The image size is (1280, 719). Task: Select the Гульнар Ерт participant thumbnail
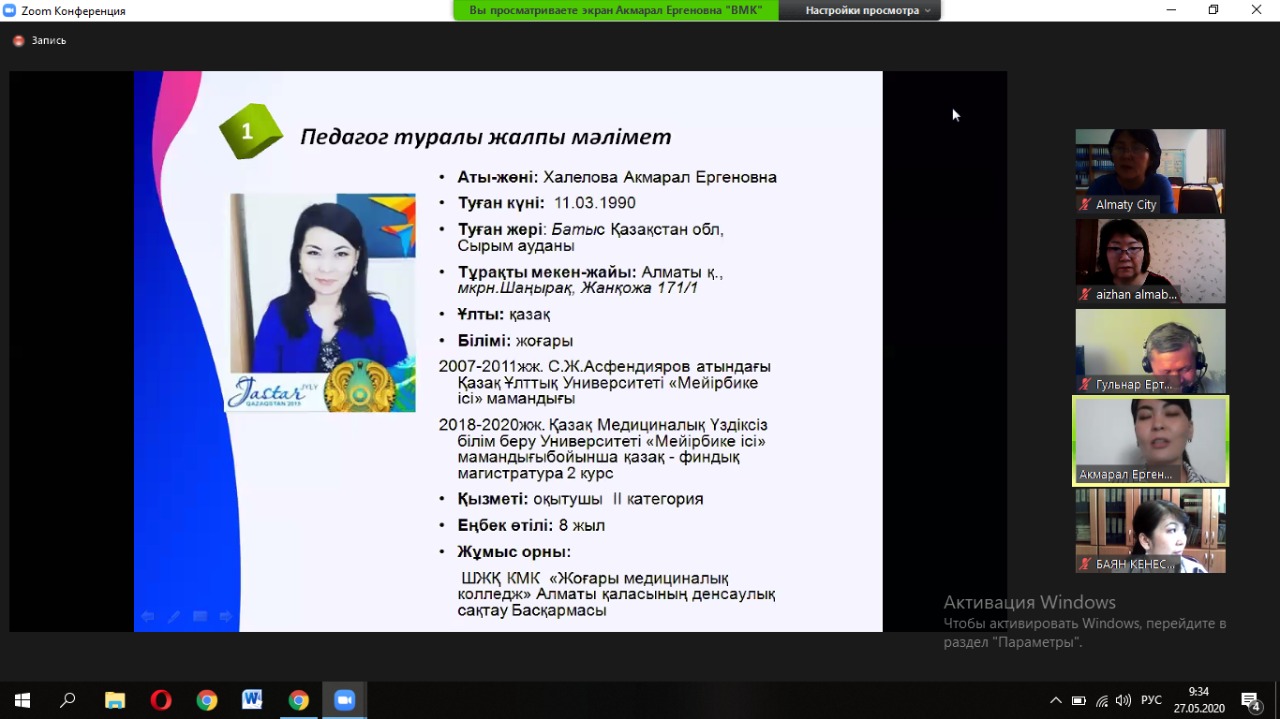point(1150,351)
